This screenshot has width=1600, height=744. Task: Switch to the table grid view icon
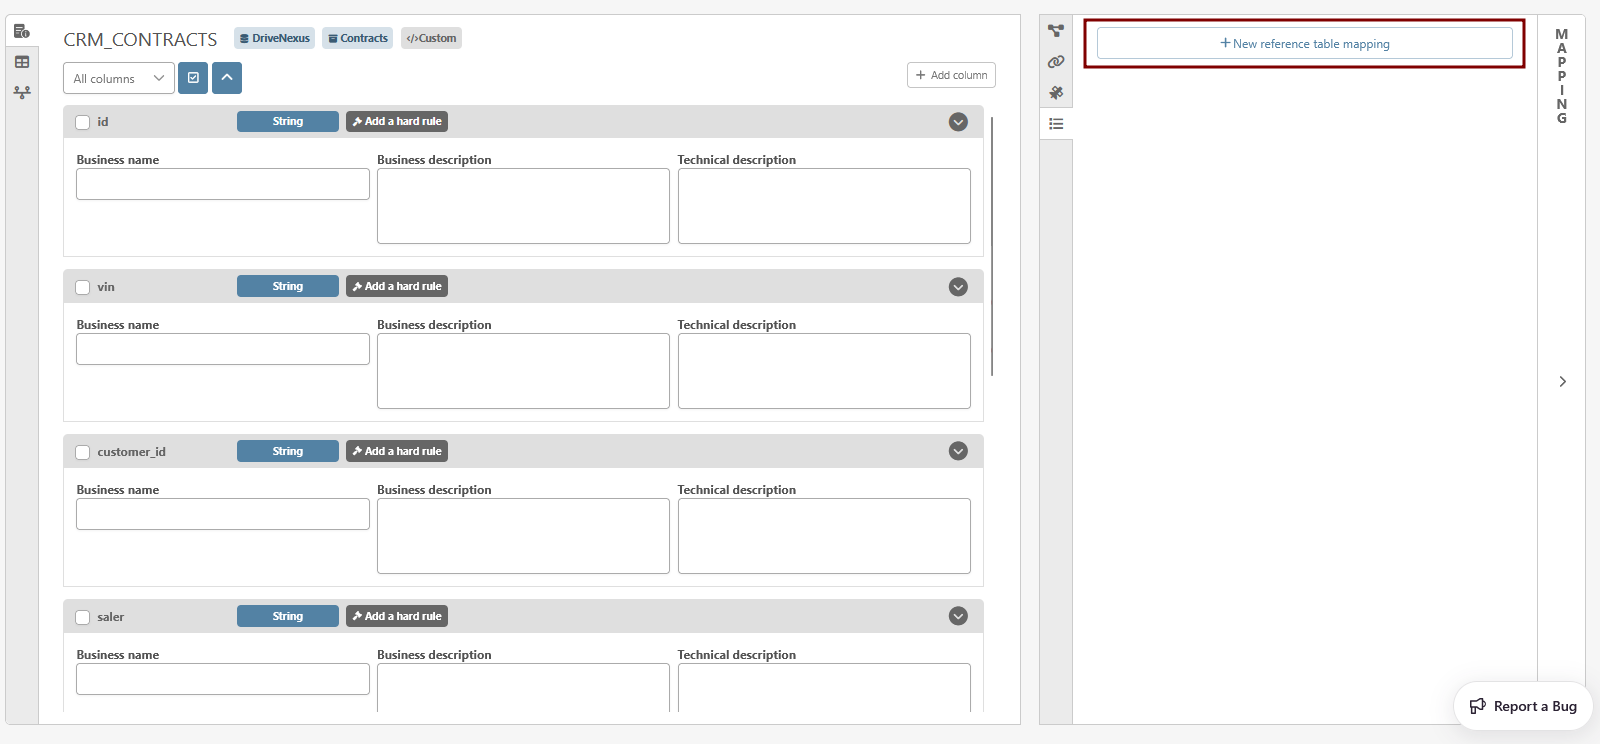click(x=22, y=62)
